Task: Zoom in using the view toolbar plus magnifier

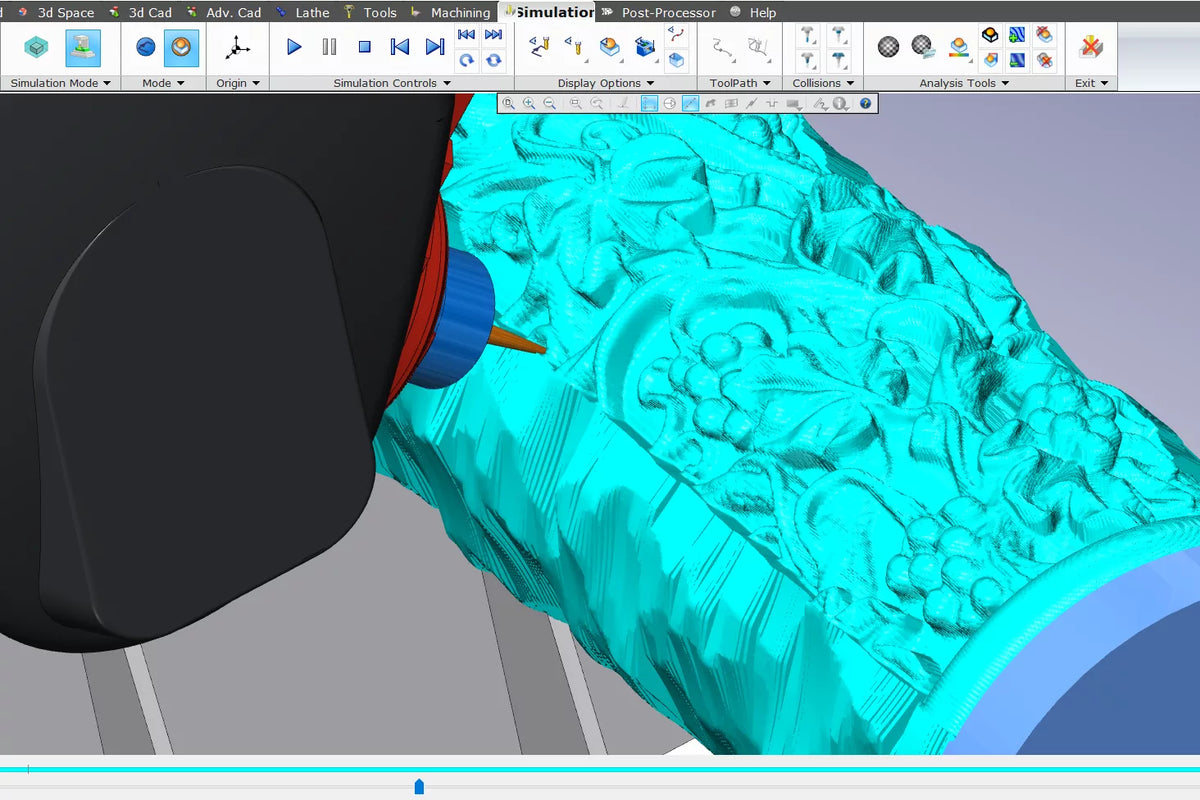Action: pyautogui.click(x=529, y=103)
